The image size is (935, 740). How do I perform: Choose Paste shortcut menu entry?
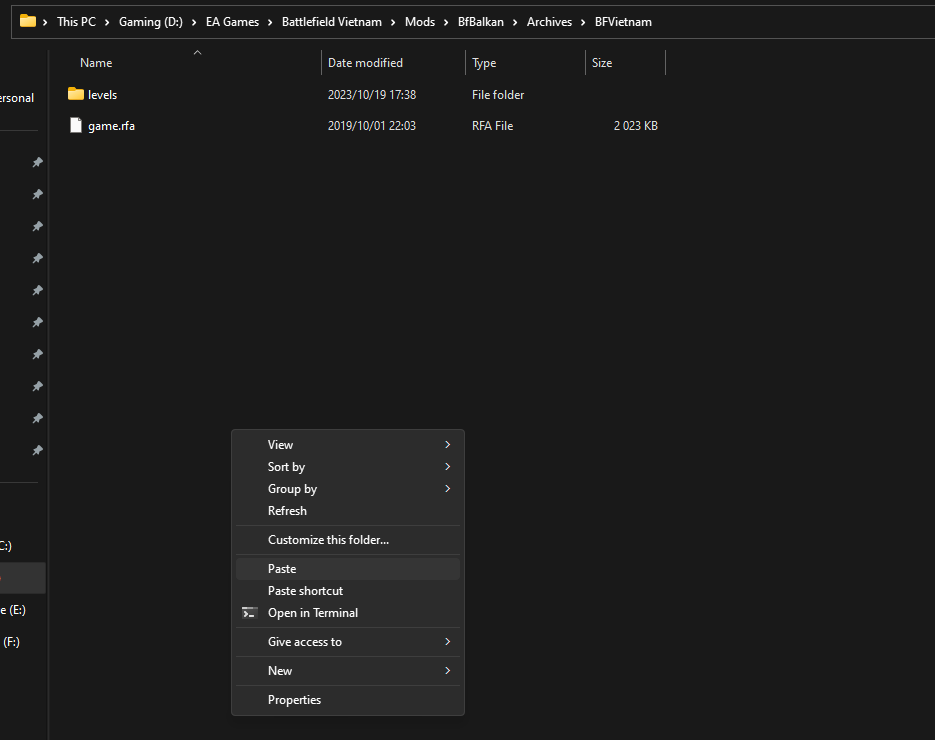(305, 591)
